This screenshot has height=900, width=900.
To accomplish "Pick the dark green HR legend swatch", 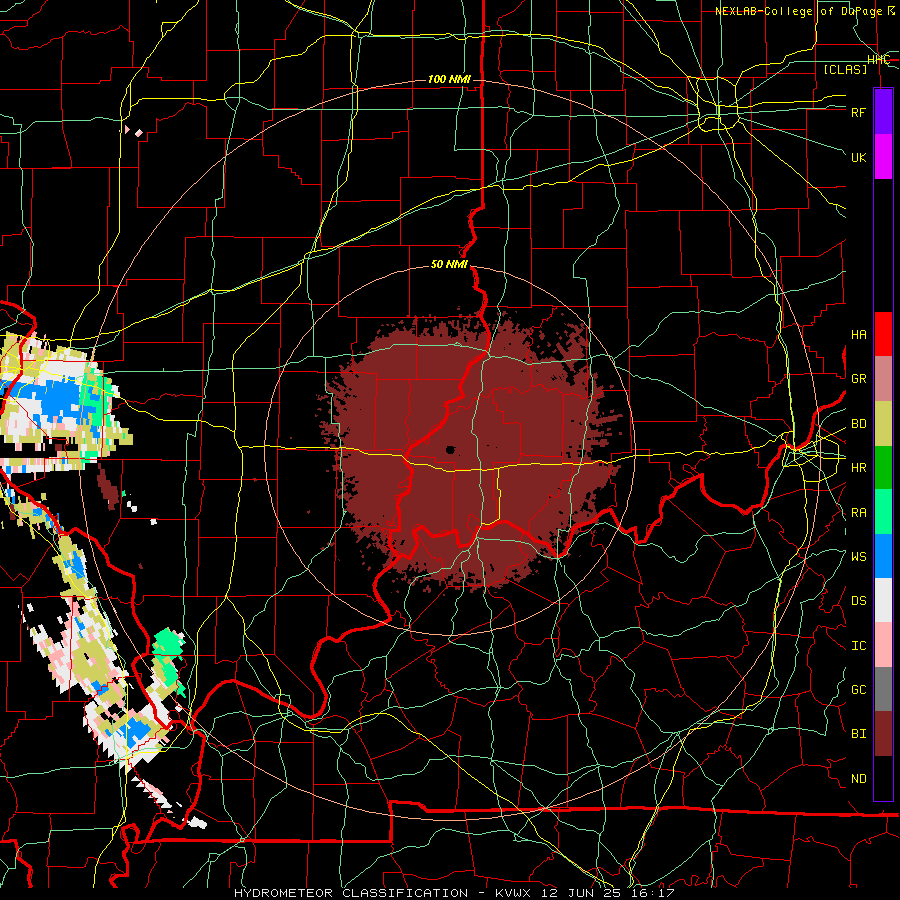I will [x=883, y=467].
